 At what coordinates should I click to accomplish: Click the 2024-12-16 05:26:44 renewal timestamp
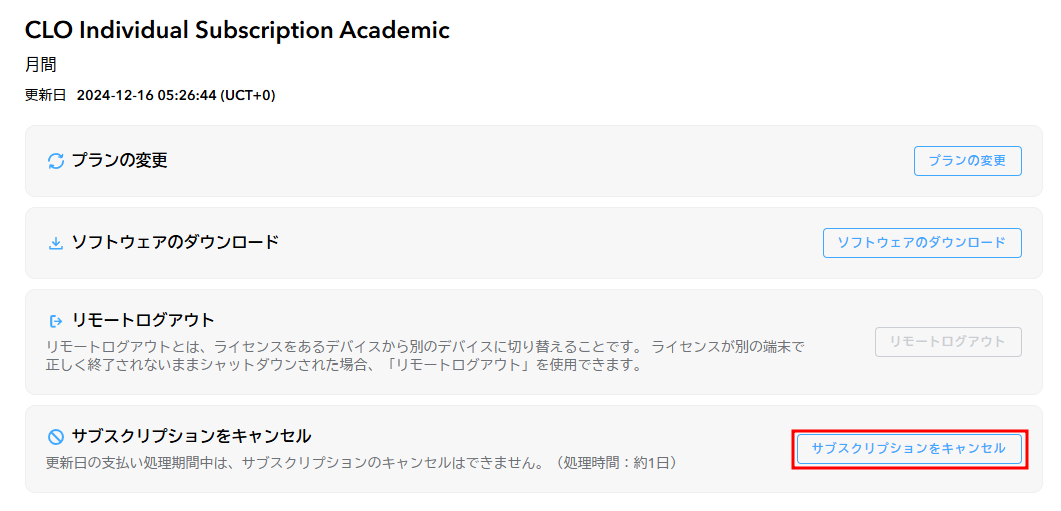(146, 95)
